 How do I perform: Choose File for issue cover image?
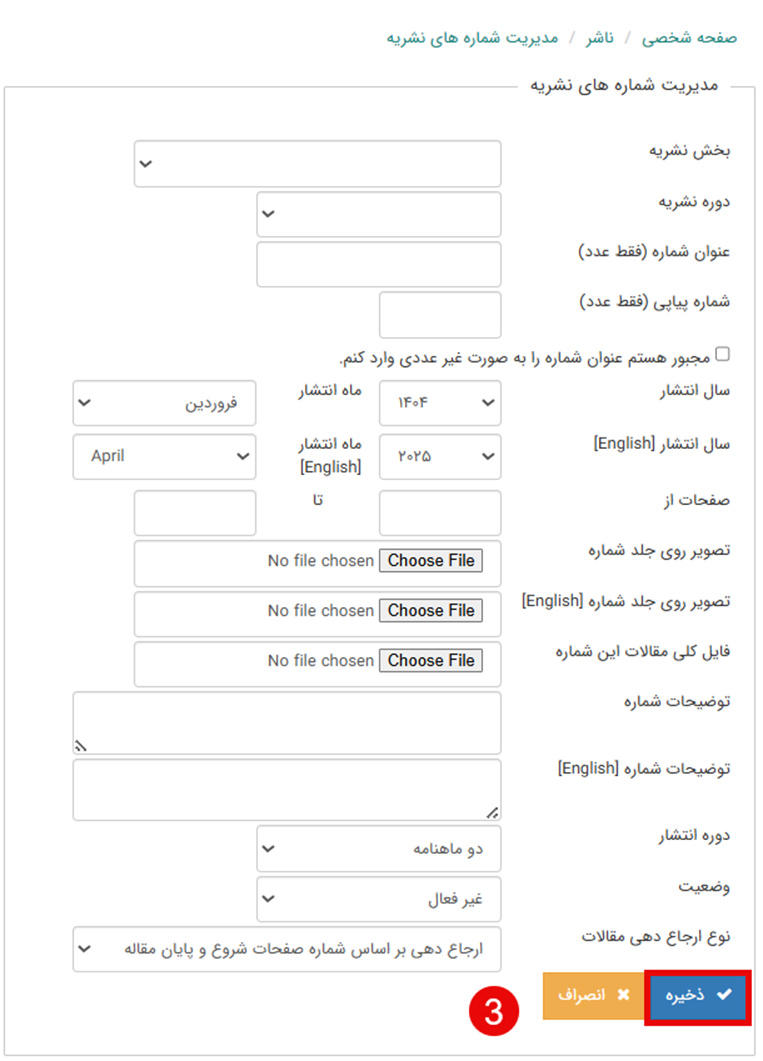coord(431,561)
